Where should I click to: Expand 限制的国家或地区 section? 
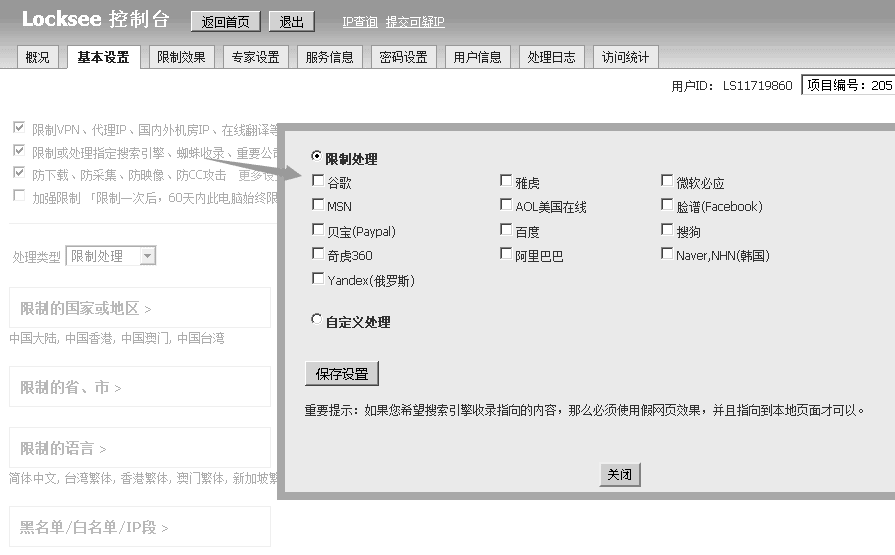140,308
